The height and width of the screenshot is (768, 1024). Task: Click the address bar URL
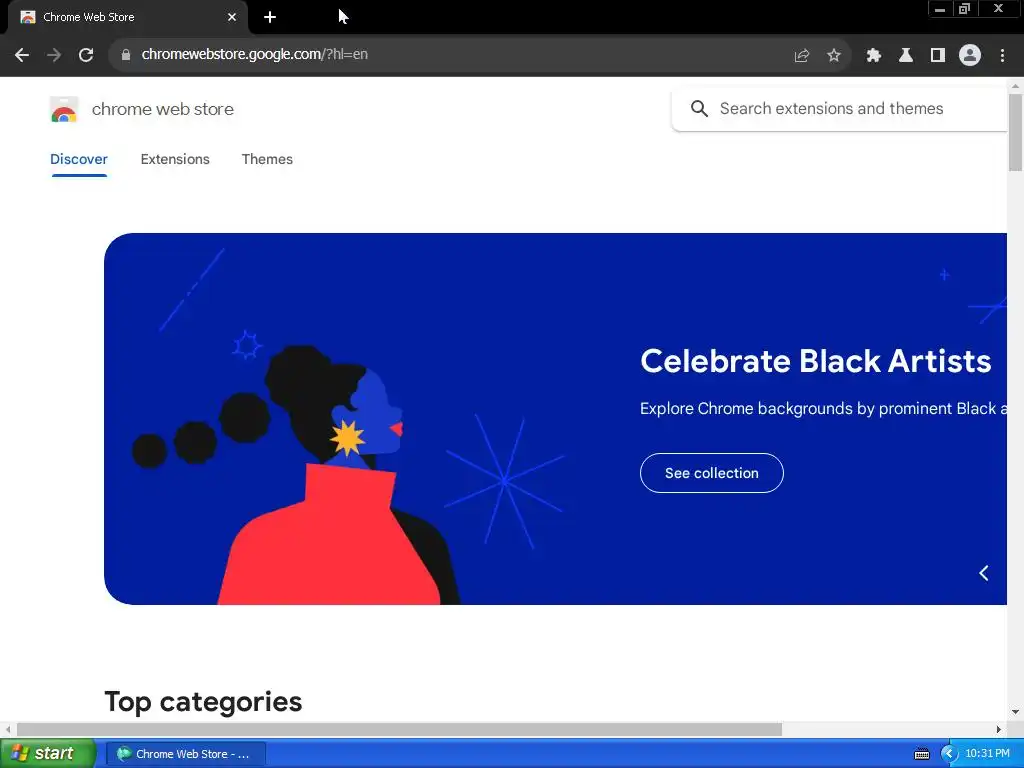pos(255,55)
